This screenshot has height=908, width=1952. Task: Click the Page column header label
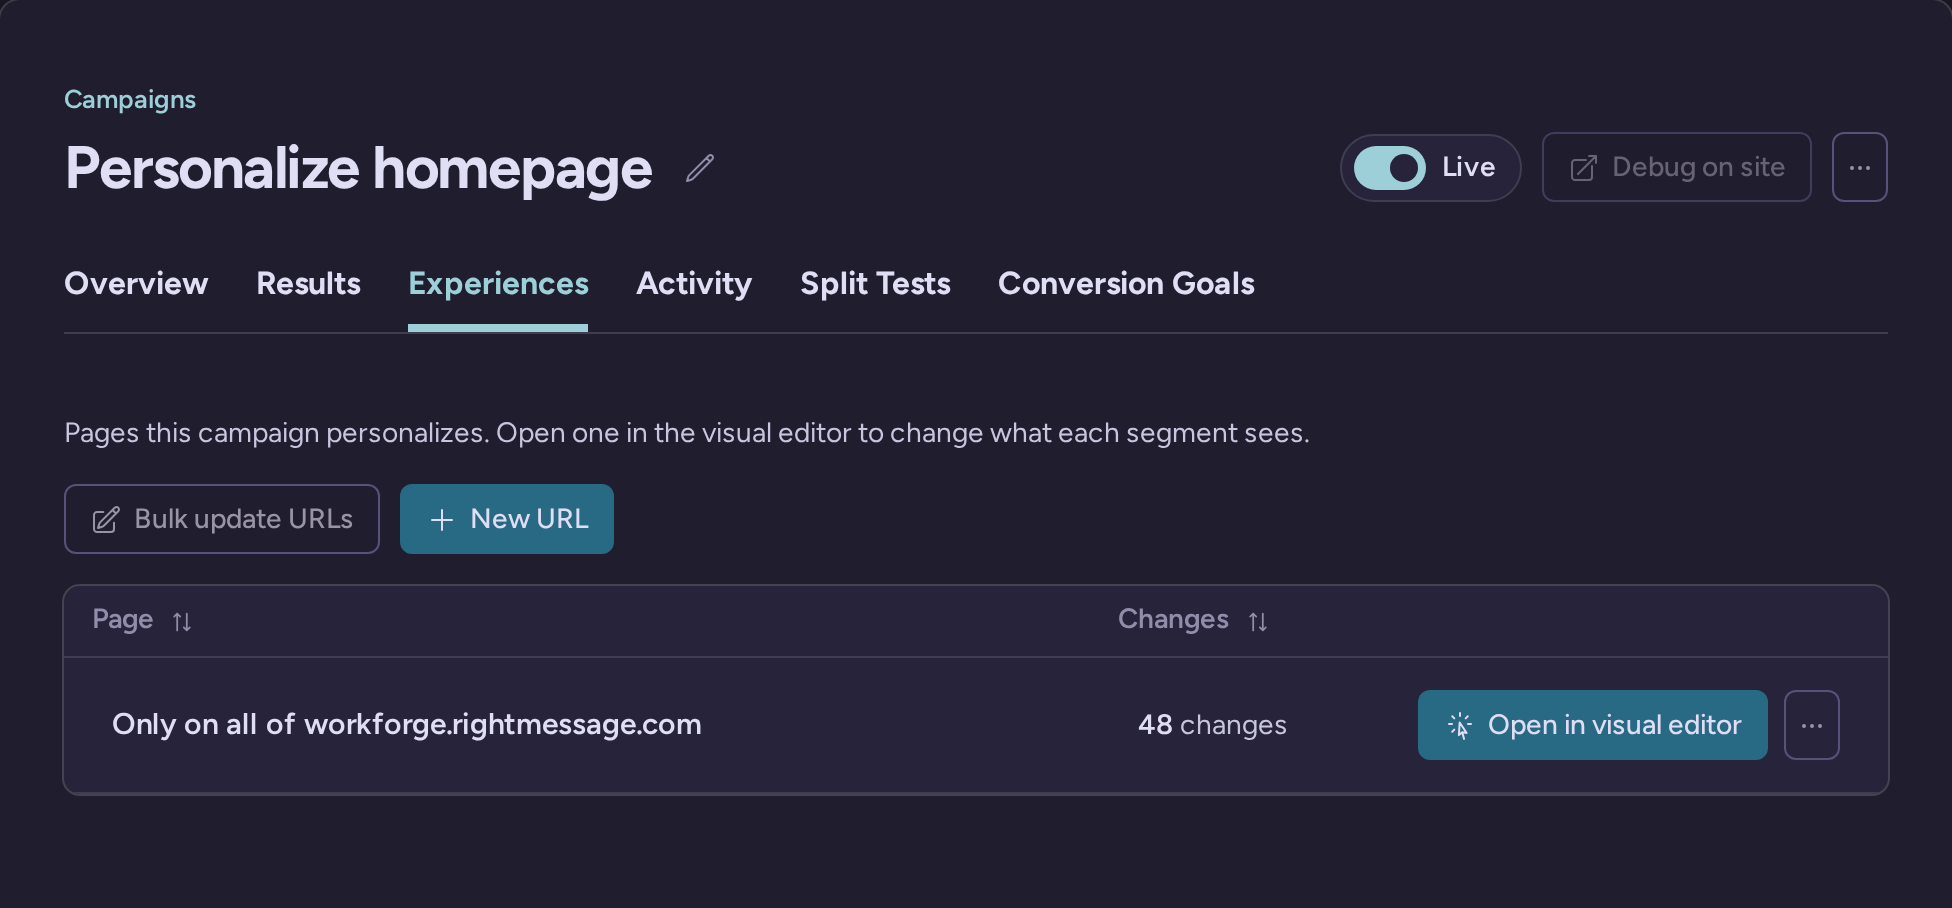point(123,620)
